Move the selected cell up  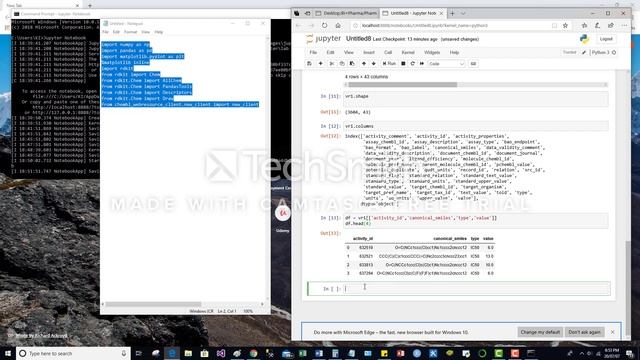click(x=364, y=64)
